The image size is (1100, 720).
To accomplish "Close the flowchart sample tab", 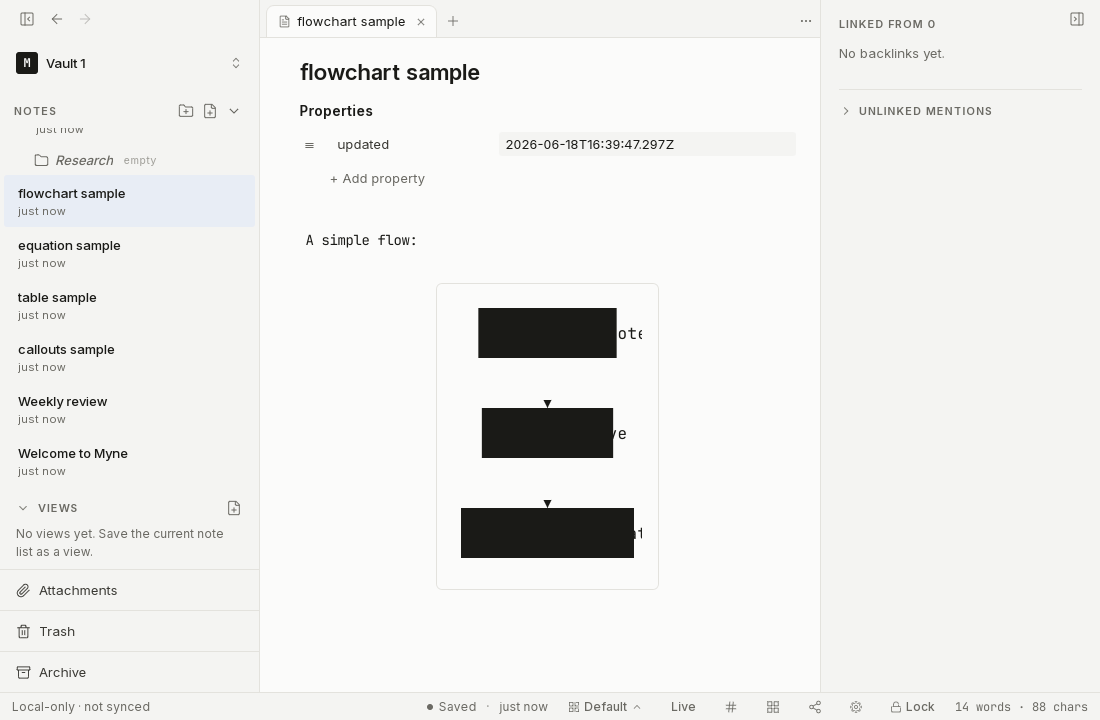I will pos(421,22).
